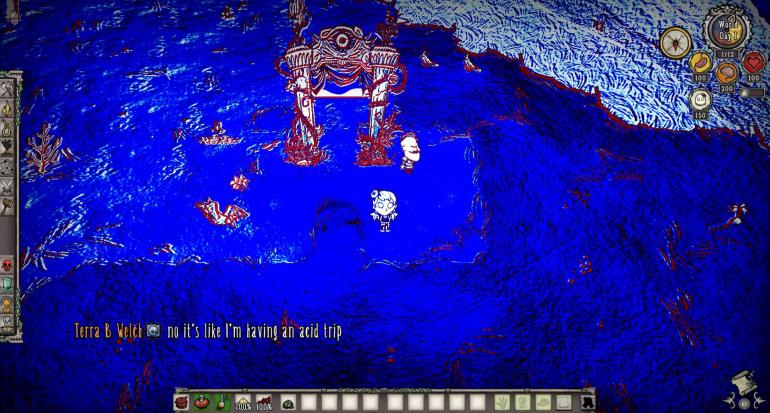Open the map scroll icon

[x=744, y=384]
